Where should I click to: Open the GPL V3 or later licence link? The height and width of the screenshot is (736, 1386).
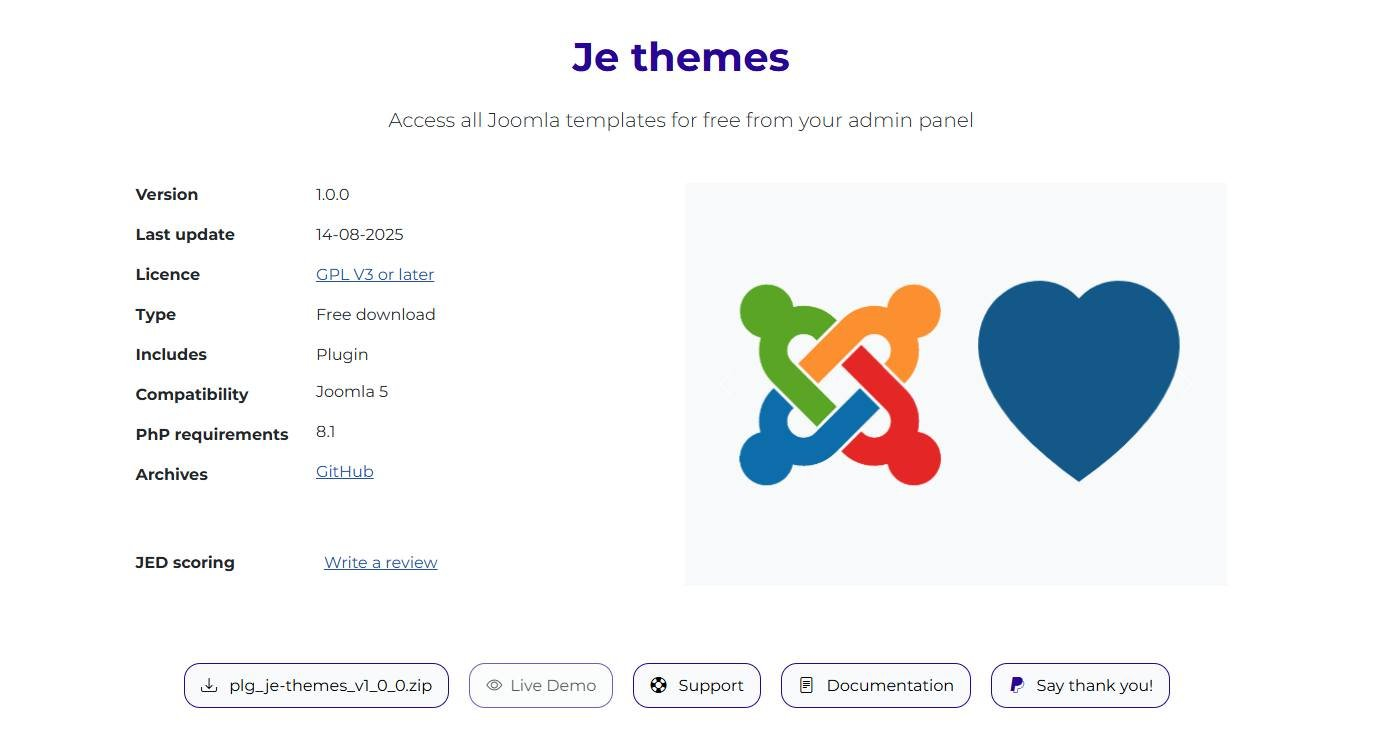pyautogui.click(x=375, y=275)
